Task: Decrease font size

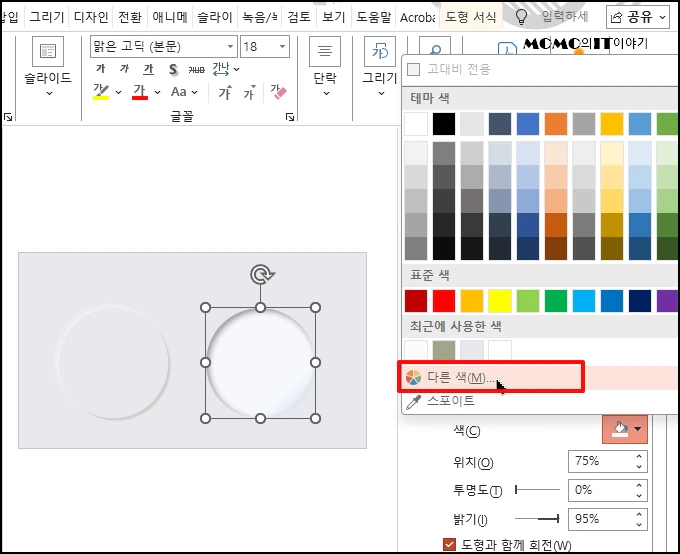Action: 249,92
